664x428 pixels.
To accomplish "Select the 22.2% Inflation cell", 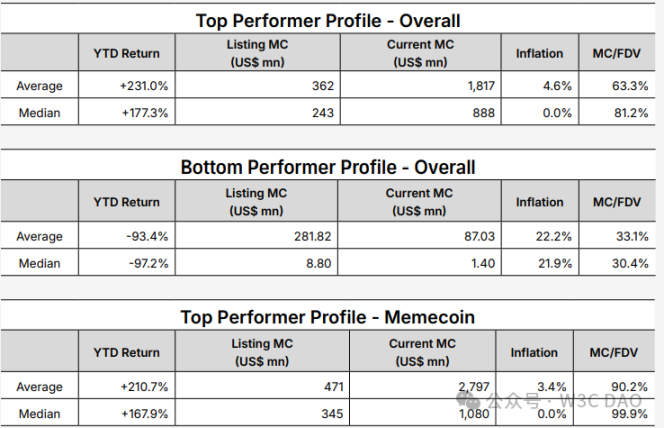I will coord(554,237).
